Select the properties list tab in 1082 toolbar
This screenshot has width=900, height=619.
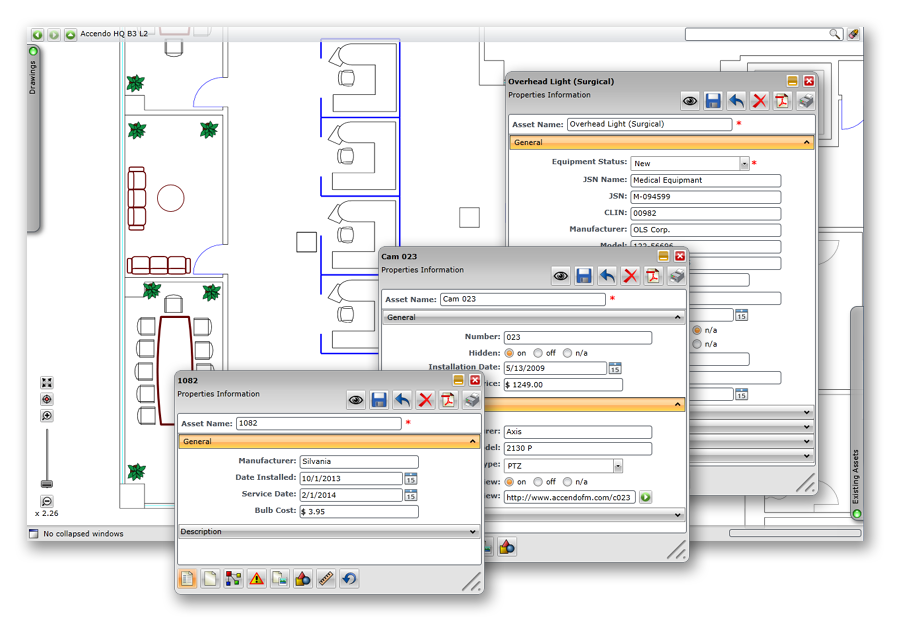[x=187, y=578]
